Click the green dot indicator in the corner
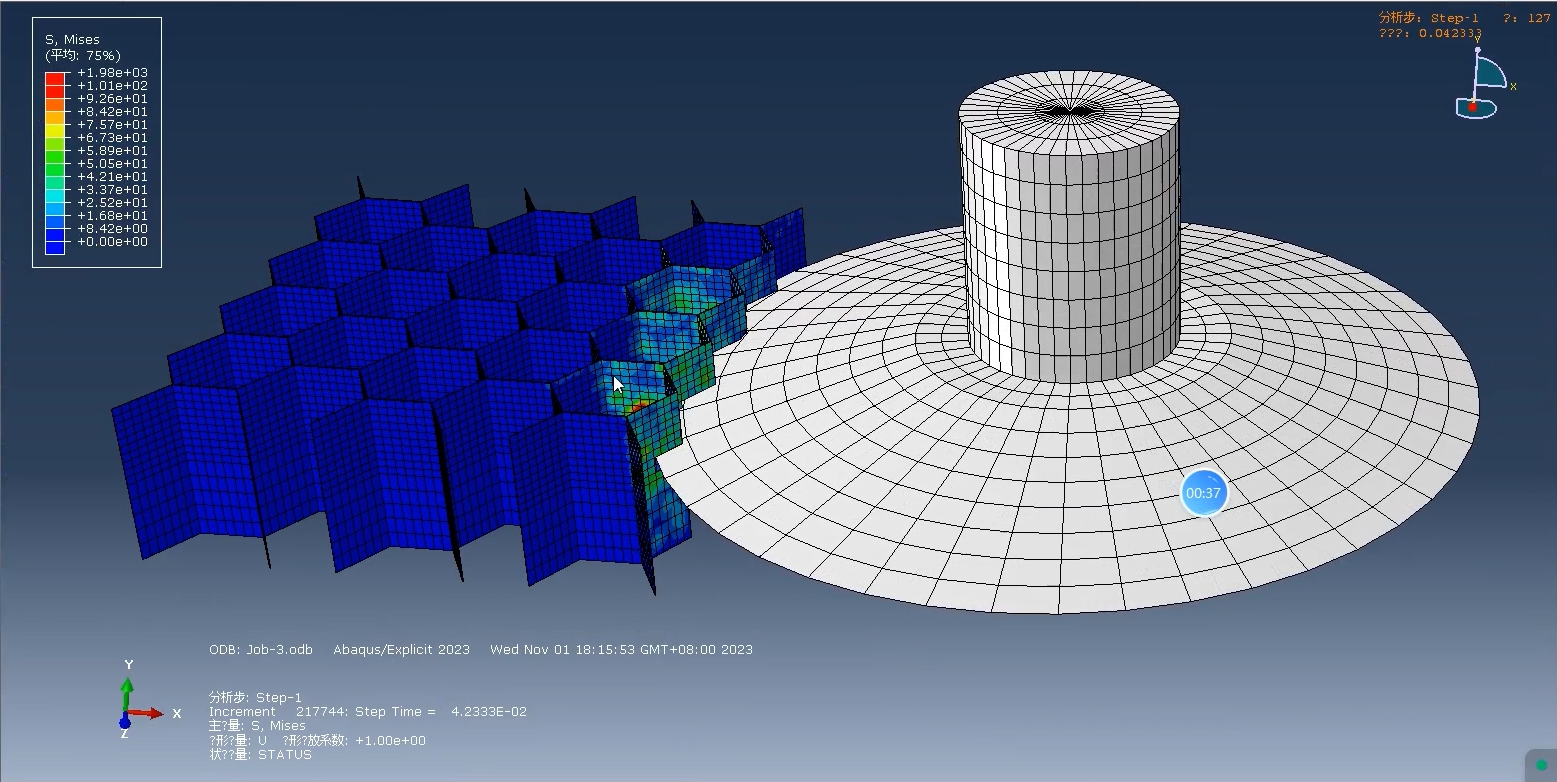The height and width of the screenshot is (782, 1557). coord(1541,766)
